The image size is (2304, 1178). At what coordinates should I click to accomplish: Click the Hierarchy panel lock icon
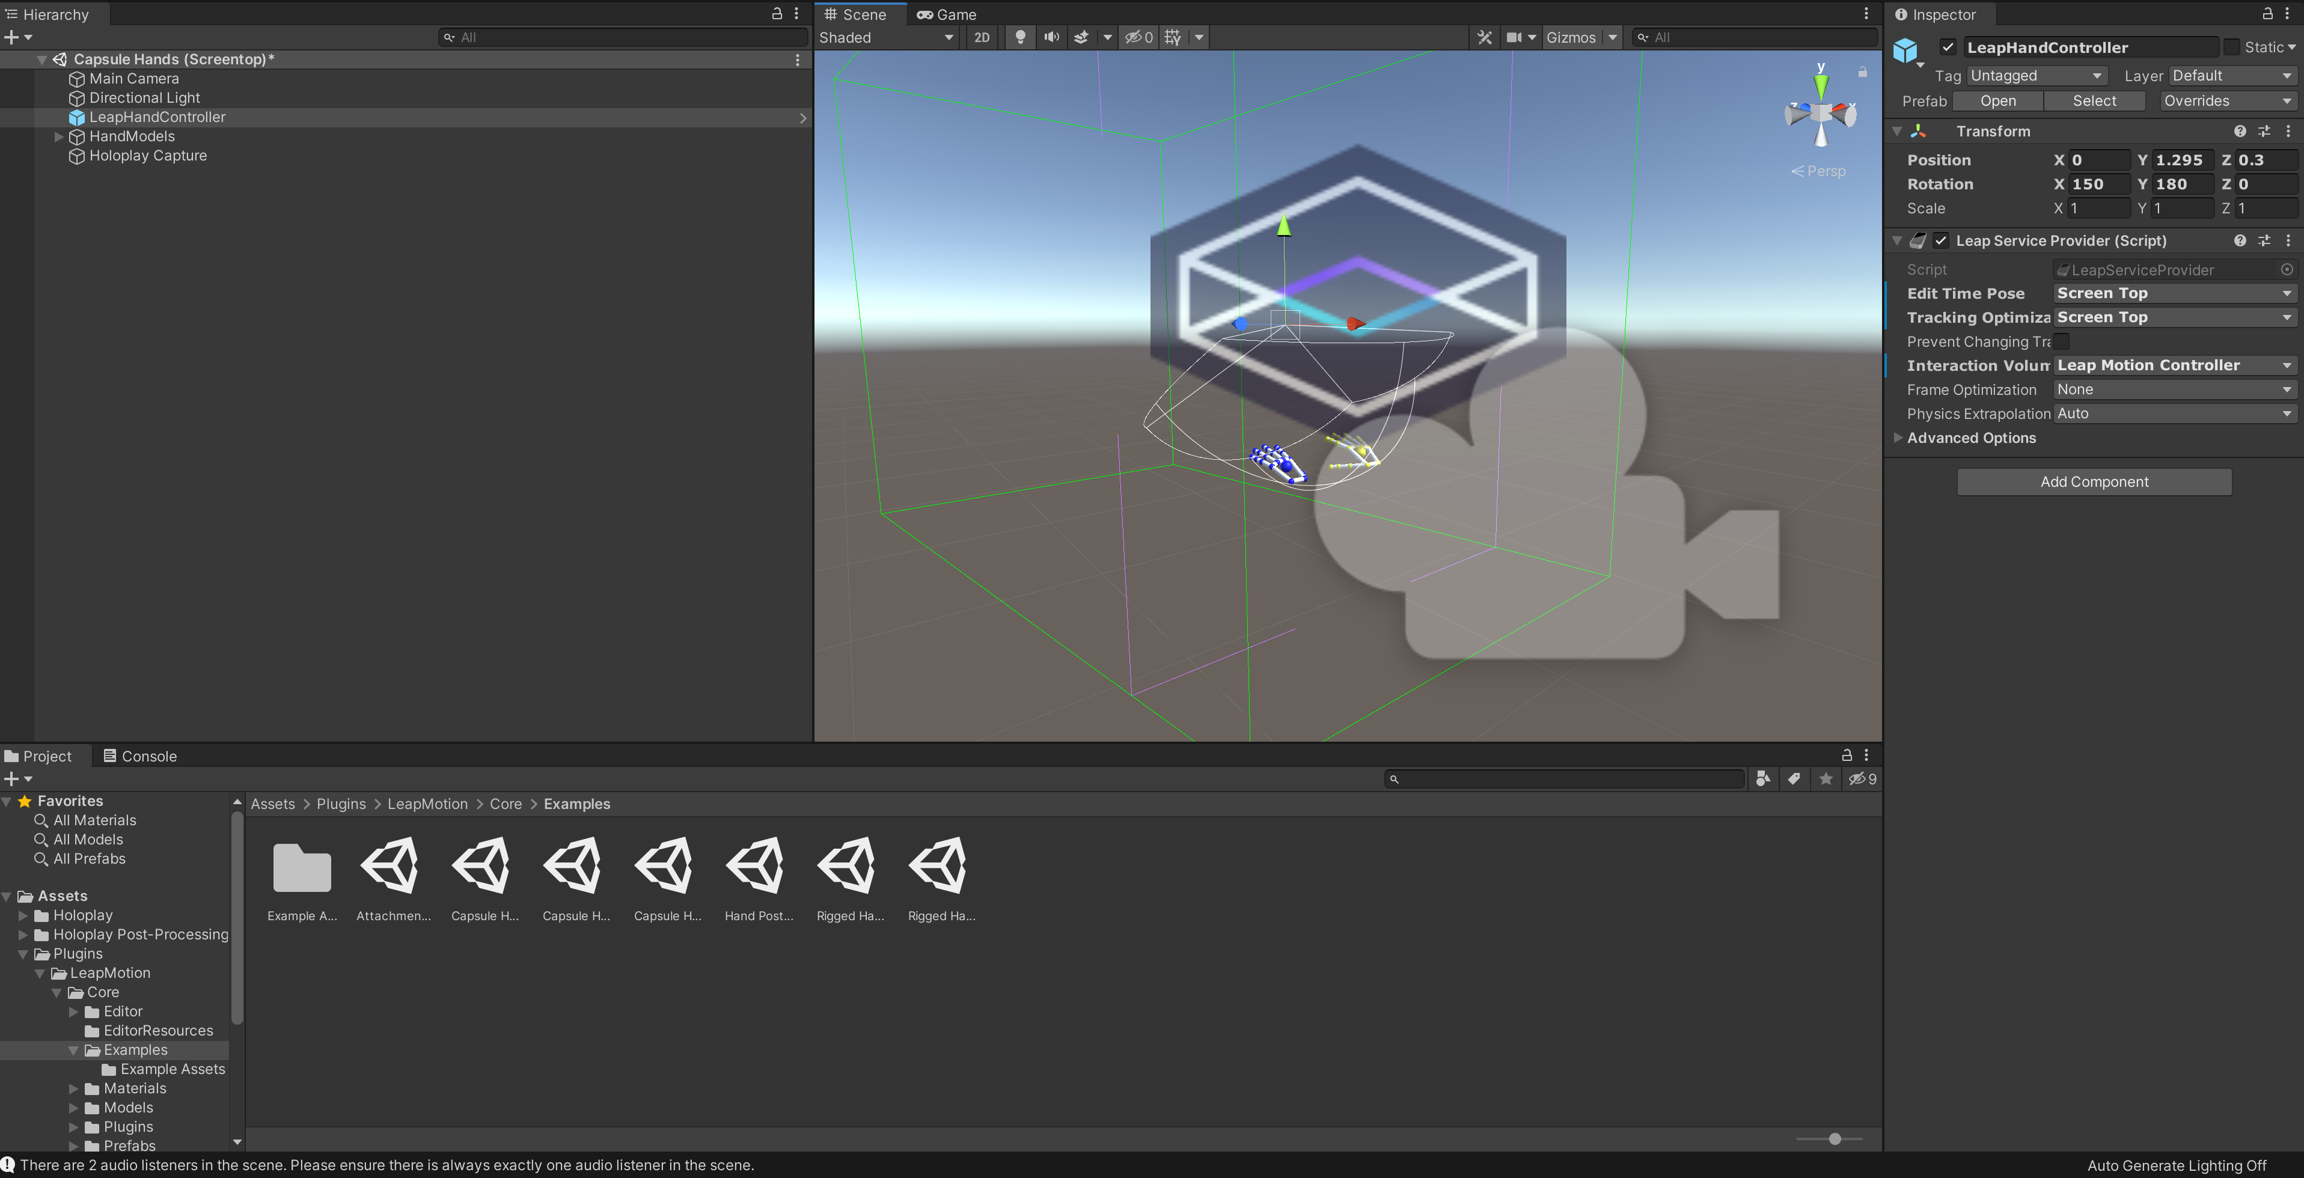pos(776,14)
